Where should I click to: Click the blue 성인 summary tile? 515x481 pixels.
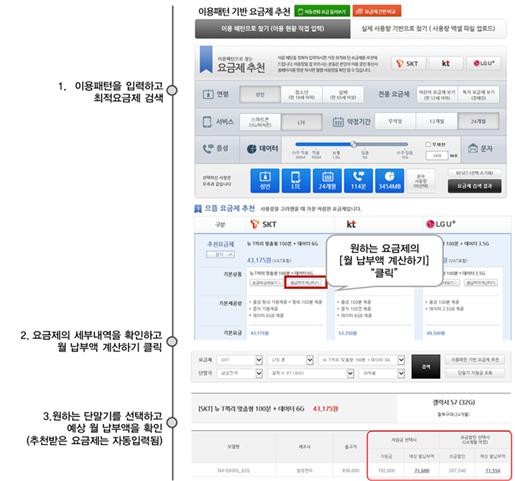(265, 181)
